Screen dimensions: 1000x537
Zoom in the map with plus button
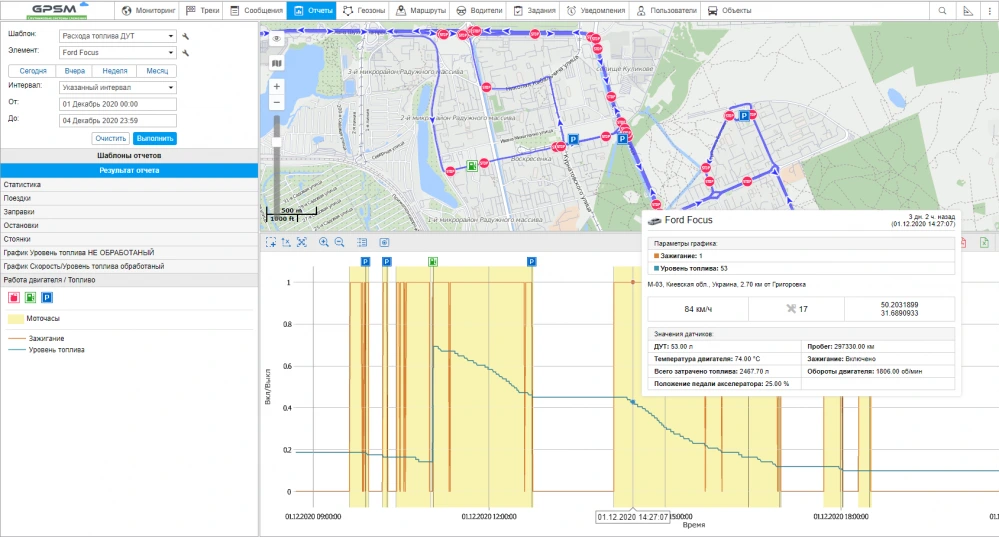pyautogui.click(x=277, y=86)
